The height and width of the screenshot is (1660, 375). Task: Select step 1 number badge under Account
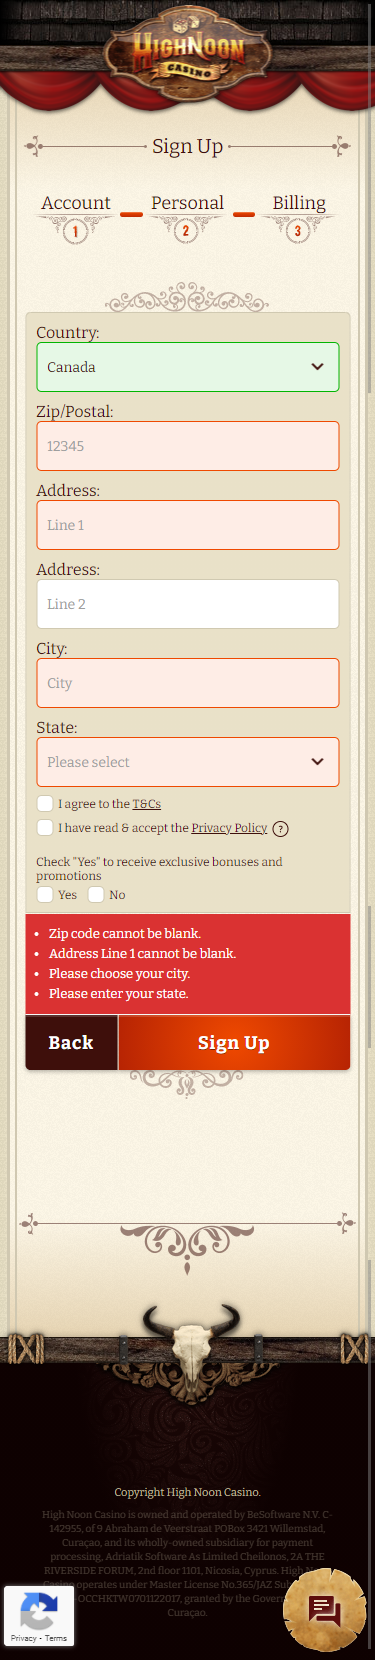75,231
